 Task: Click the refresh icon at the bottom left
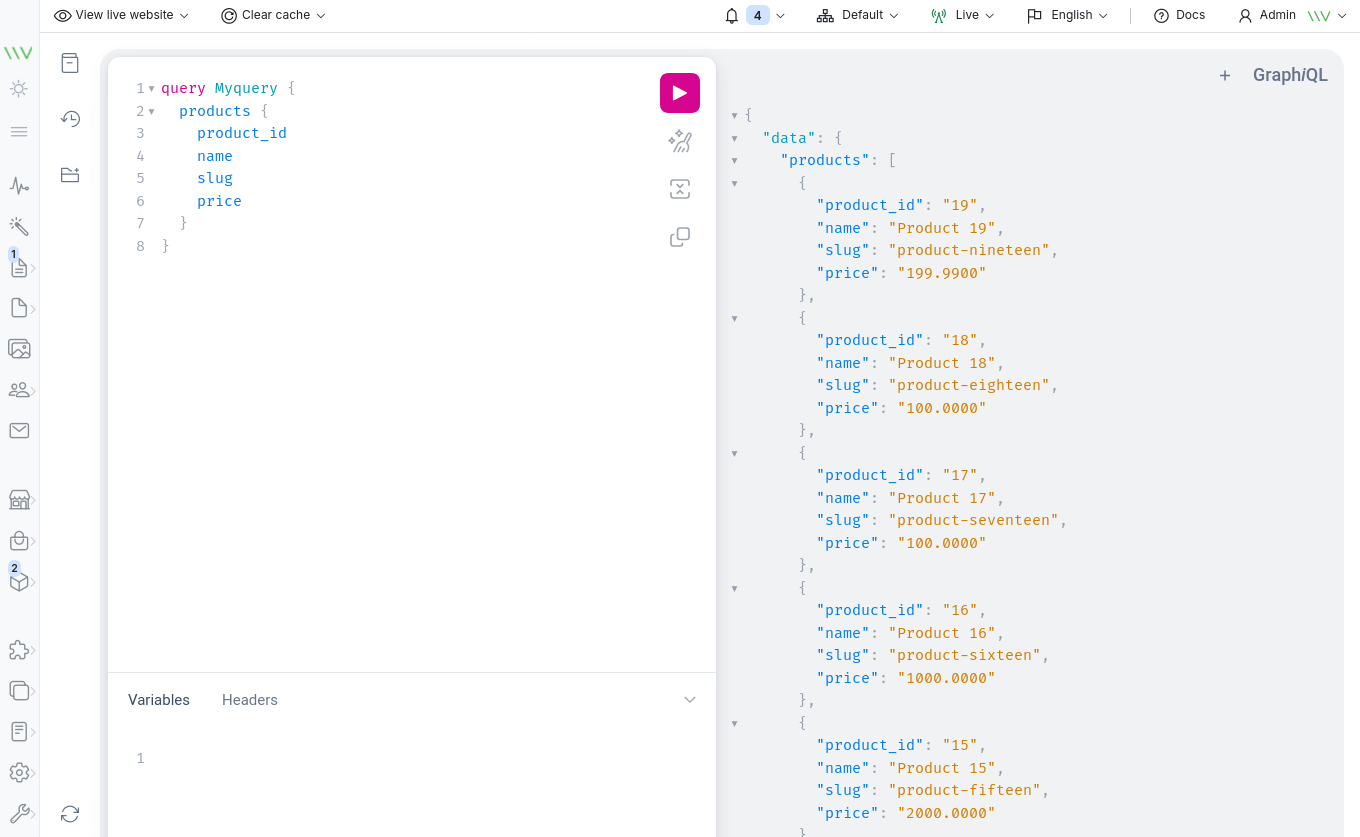click(69, 814)
